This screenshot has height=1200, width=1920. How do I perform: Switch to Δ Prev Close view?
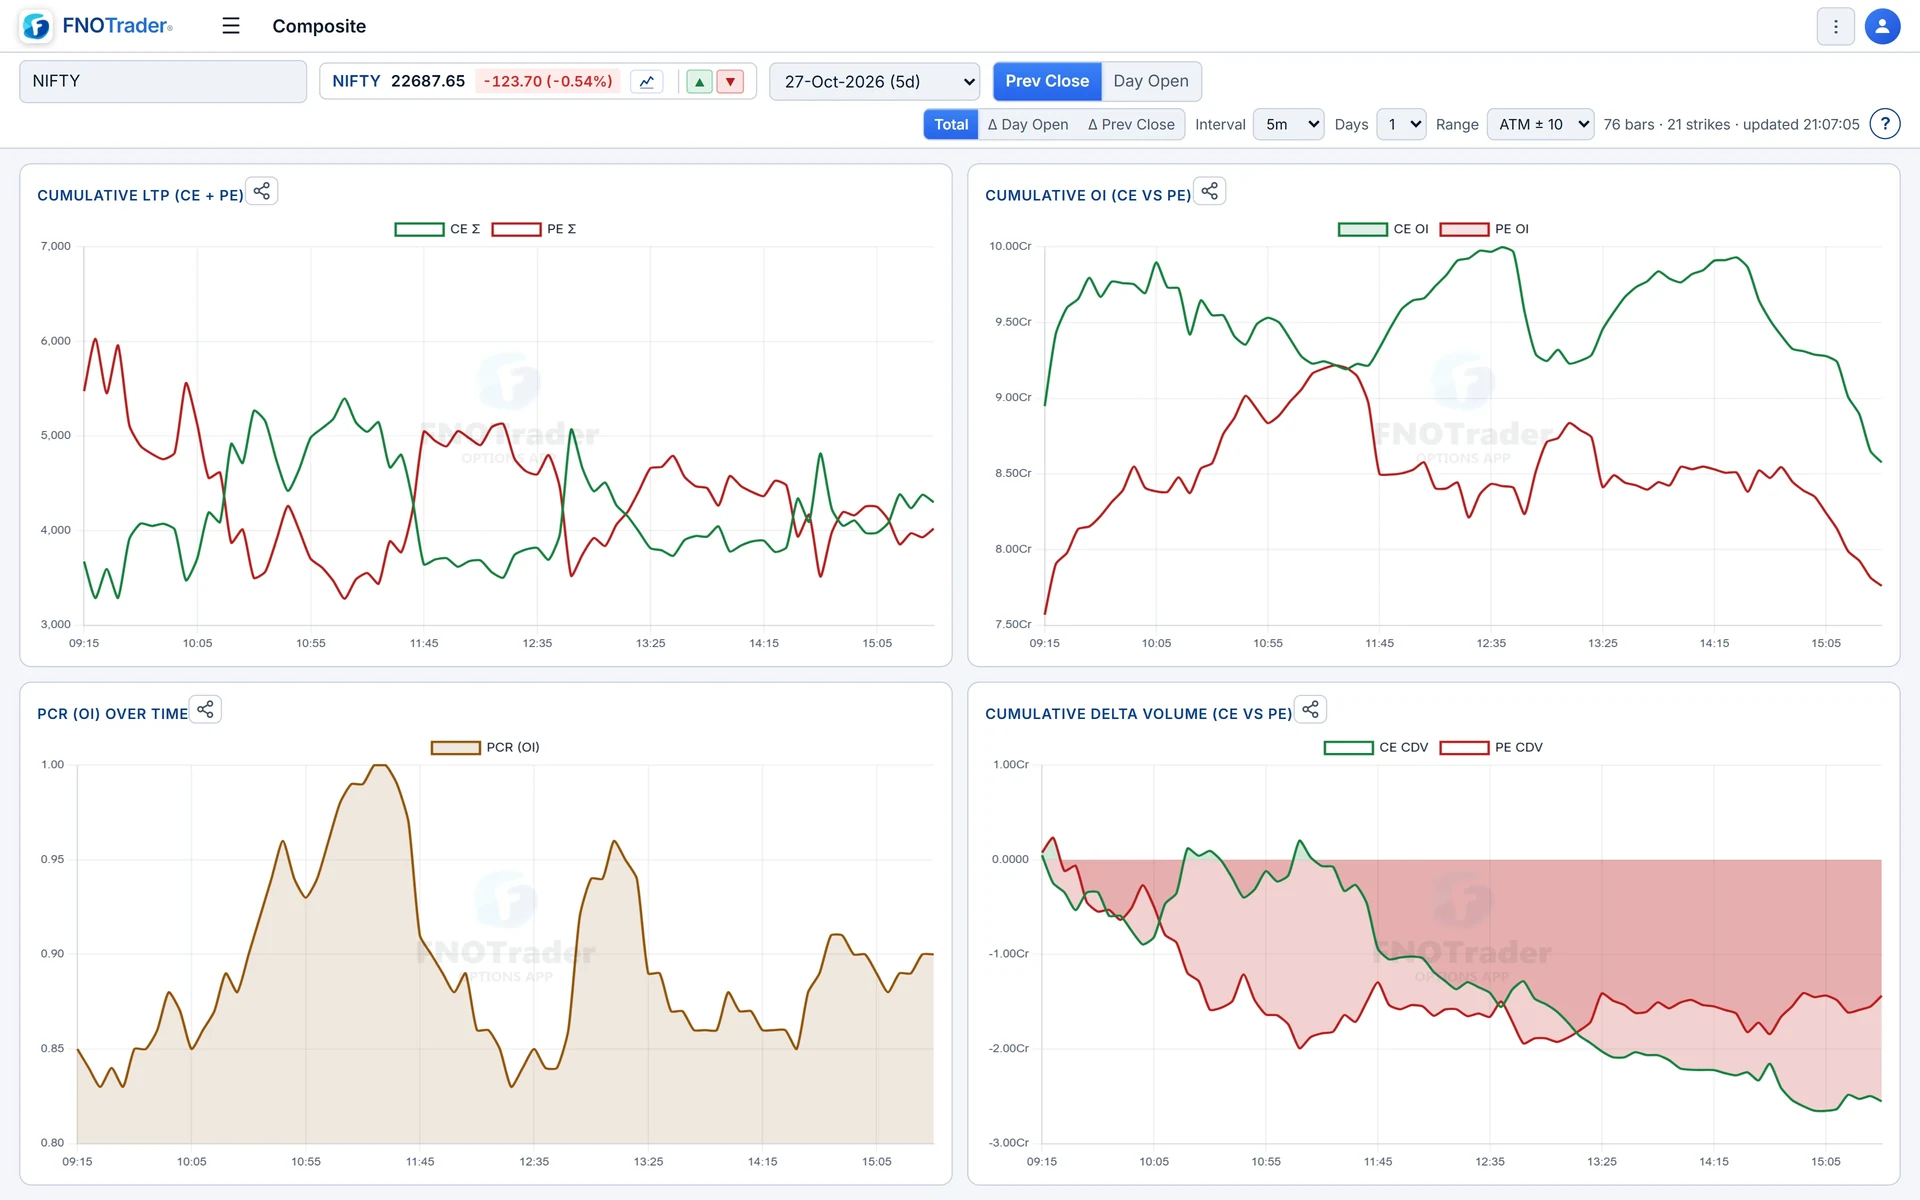[x=1131, y=124]
